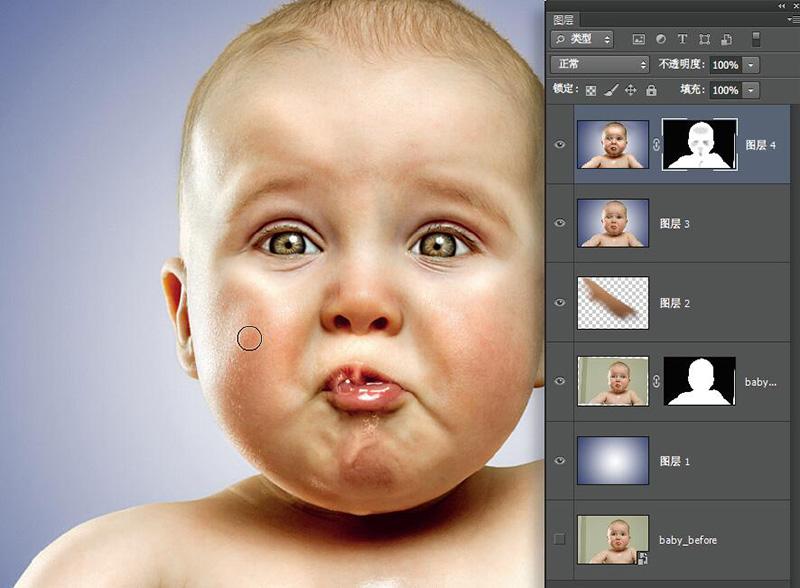Hide the baby masked layer's eye icon

(560, 381)
